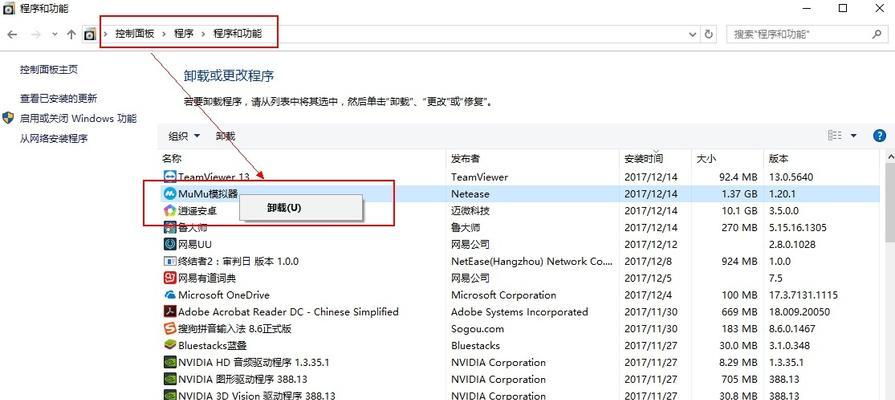This screenshot has height=400, width=895.
Task: Select the 924 MB size cell
Action: [x=740, y=261]
